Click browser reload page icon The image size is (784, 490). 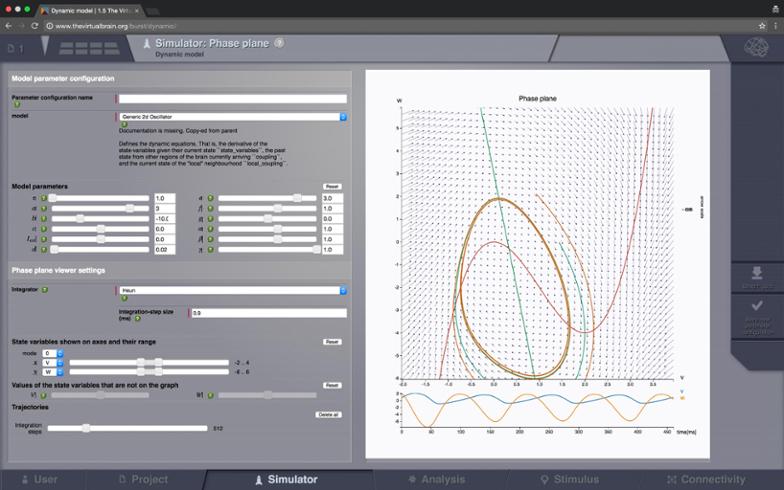click(x=35, y=25)
